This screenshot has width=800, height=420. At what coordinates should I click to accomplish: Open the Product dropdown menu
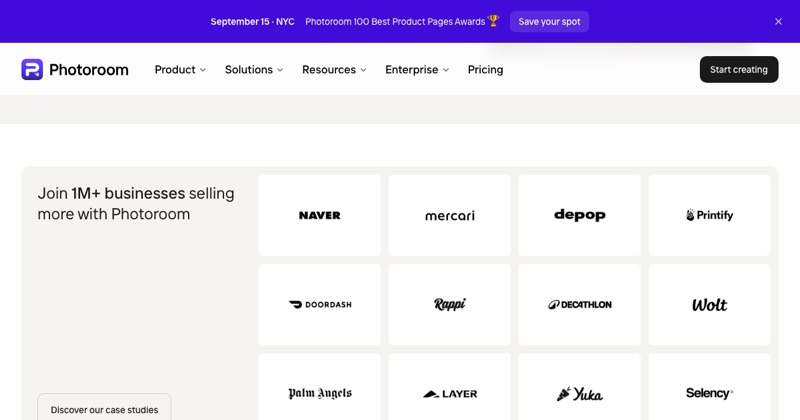click(180, 69)
